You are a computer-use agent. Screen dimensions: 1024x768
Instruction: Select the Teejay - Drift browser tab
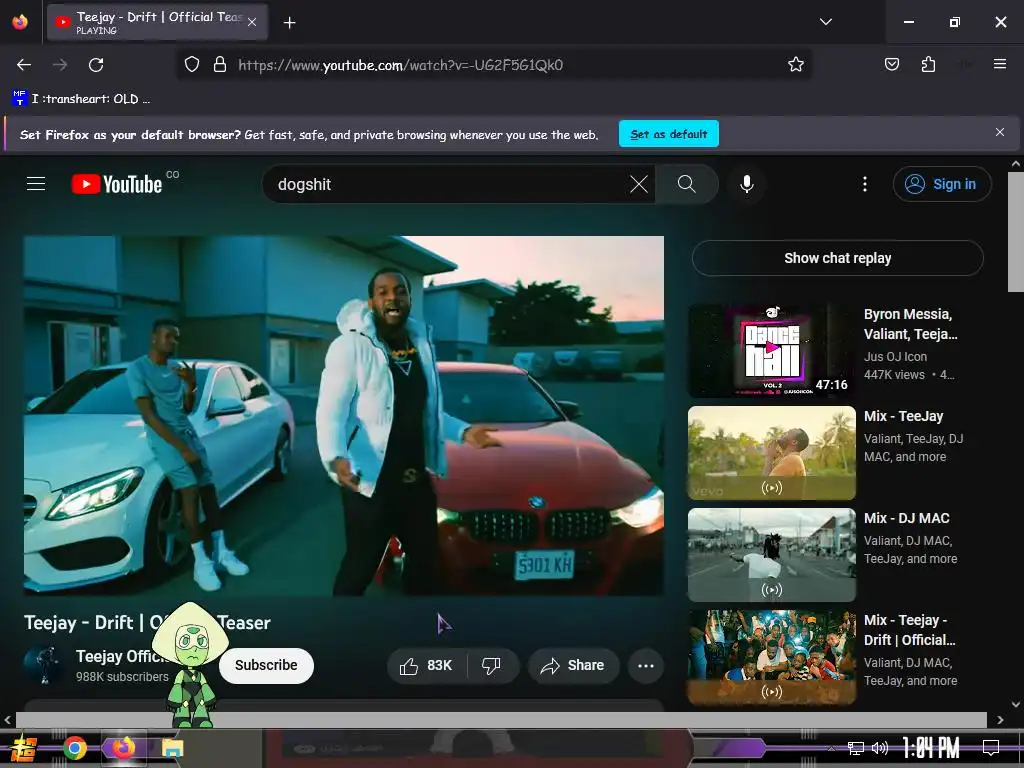coord(157,22)
